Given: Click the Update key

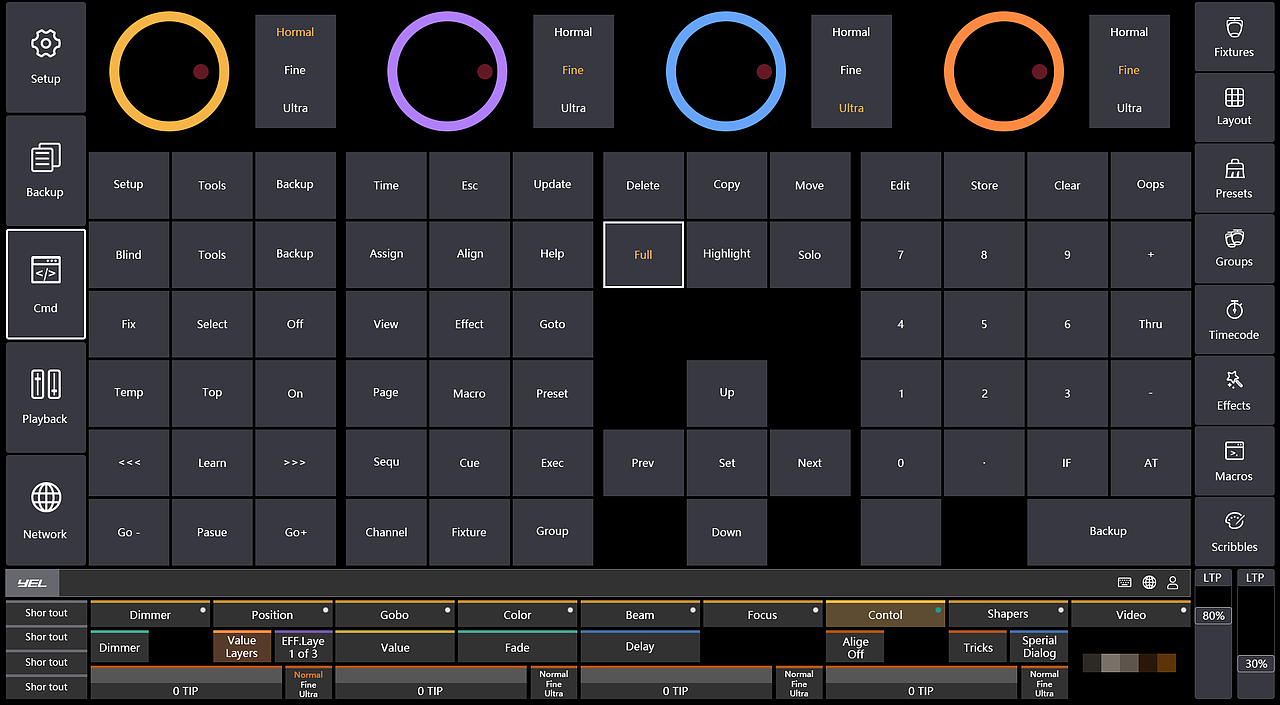Looking at the screenshot, I should click(x=552, y=185).
